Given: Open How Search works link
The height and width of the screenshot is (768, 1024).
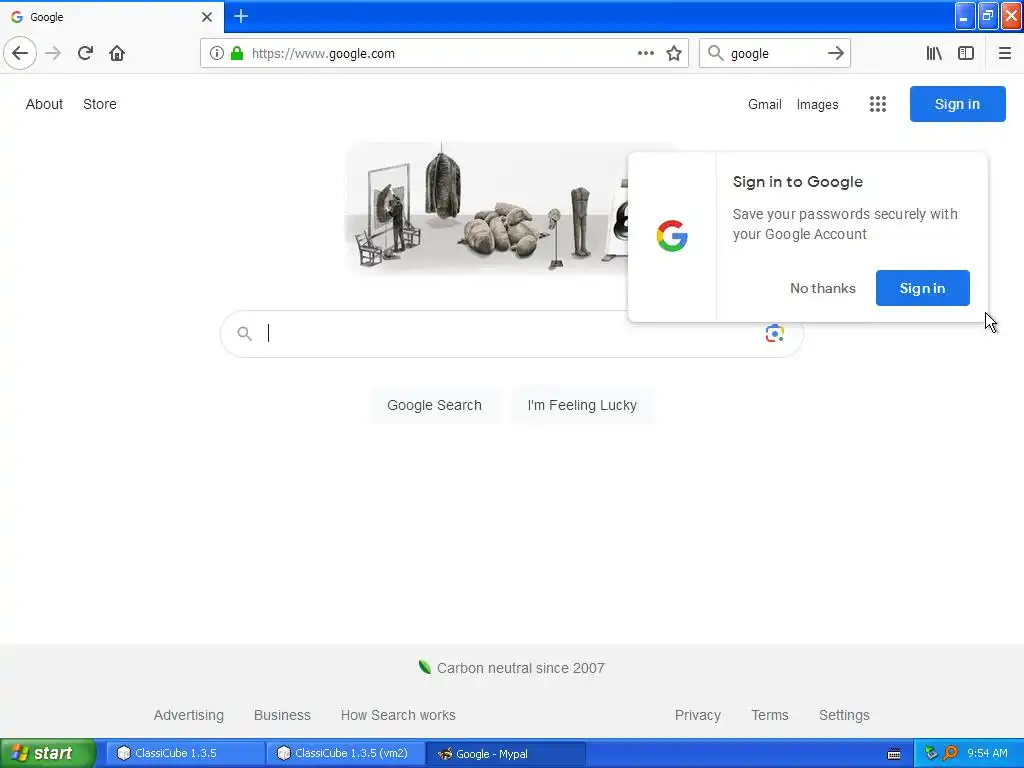Looking at the screenshot, I should point(398,715).
